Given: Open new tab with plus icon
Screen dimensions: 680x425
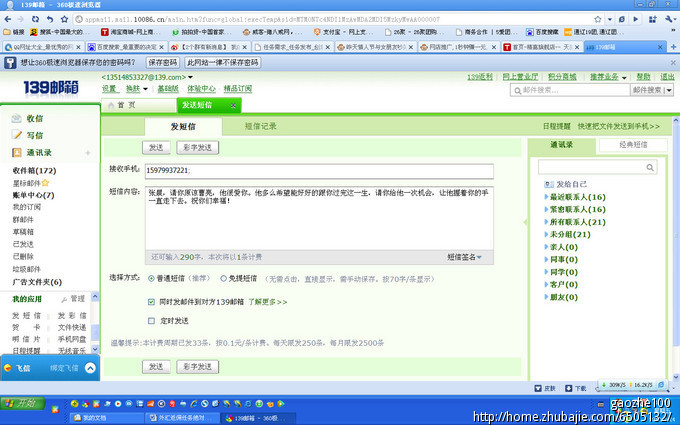Looking at the screenshot, I should 673,47.
